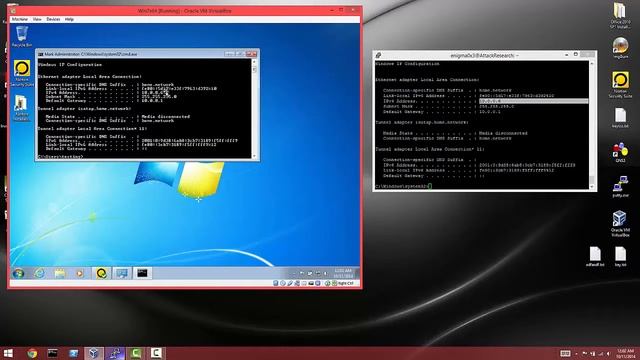Click the cmd.exe button on VM taskbar
Screen dimensions: 640x360
pos(142,273)
